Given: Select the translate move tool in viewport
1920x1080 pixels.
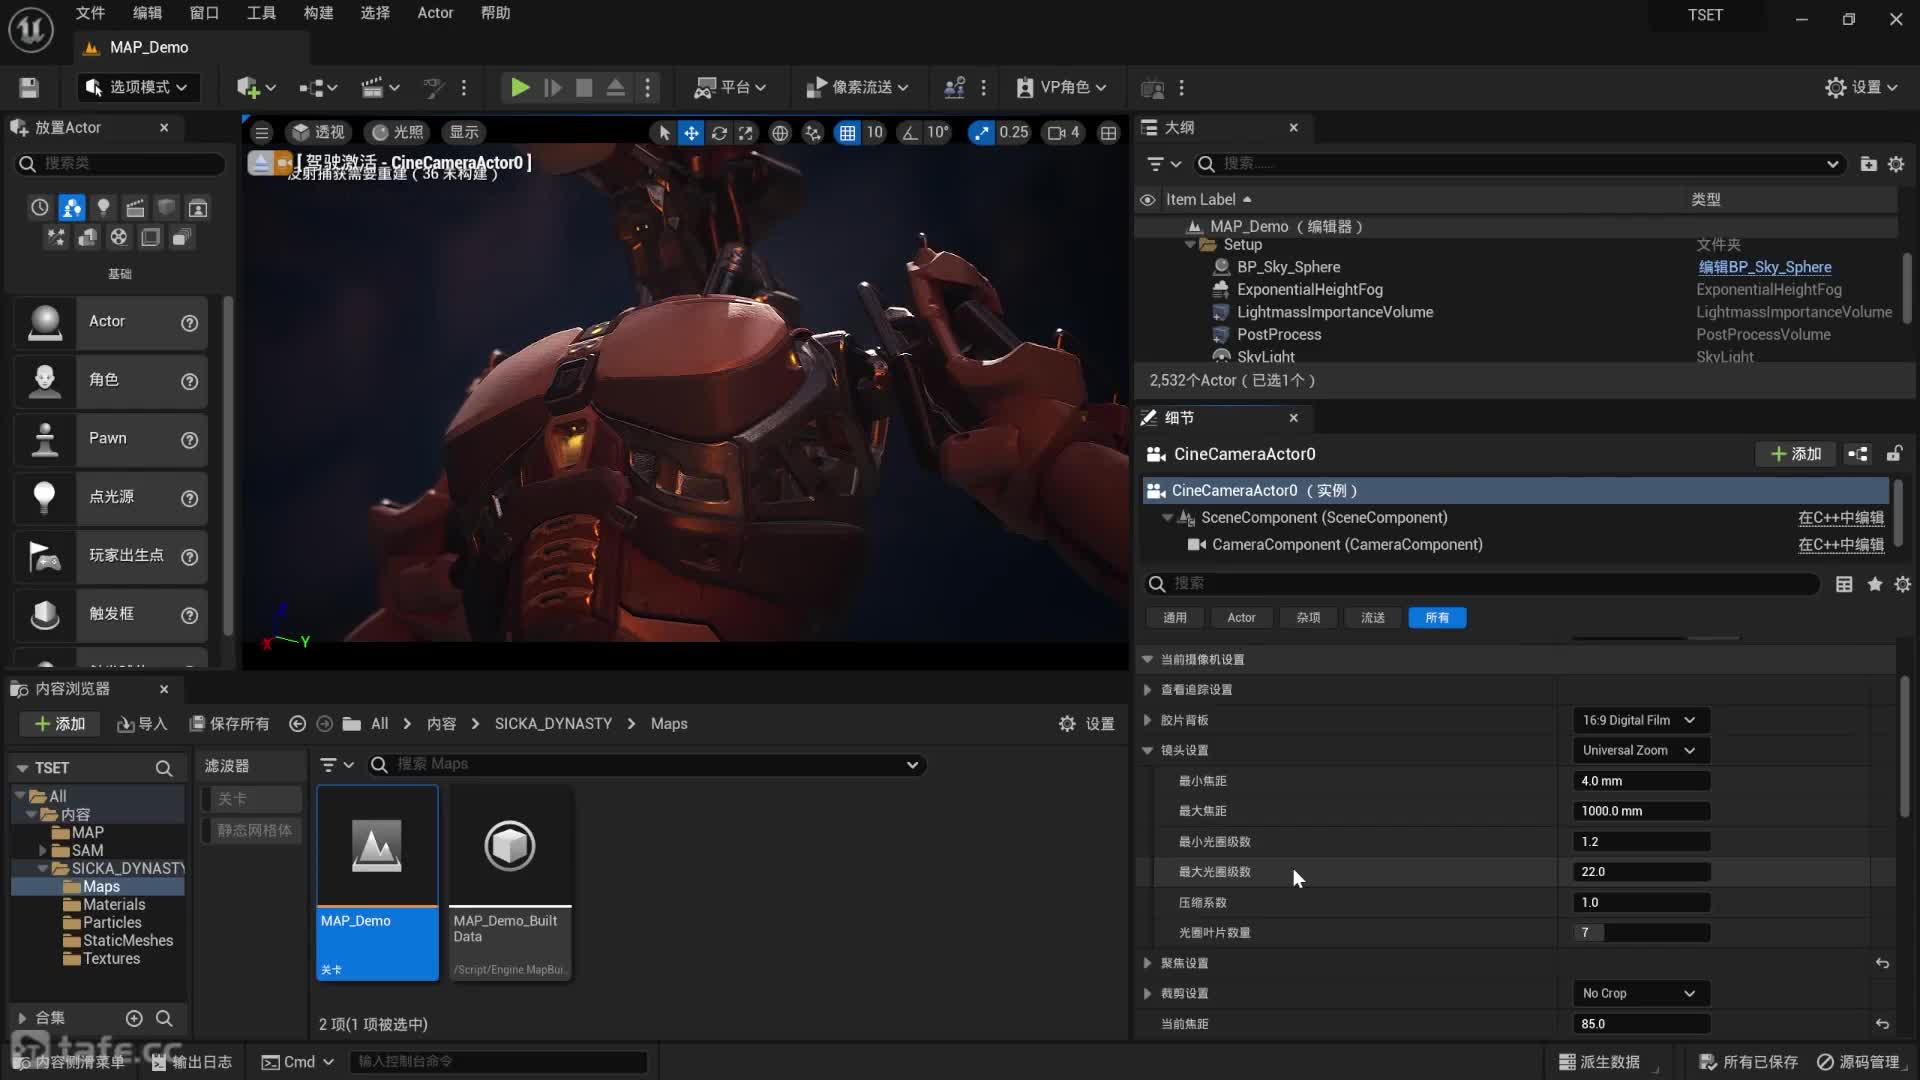Looking at the screenshot, I should pos(691,132).
